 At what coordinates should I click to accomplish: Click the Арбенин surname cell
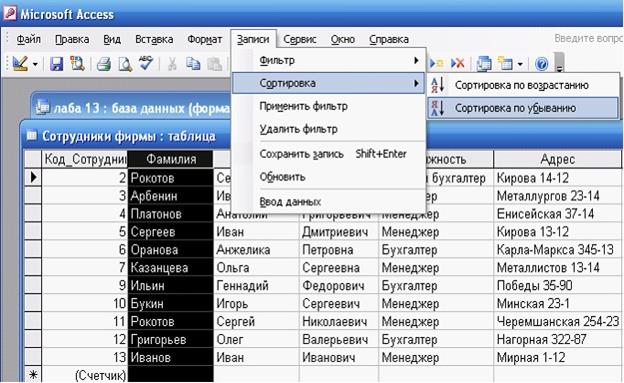click(x=171, y=196)
